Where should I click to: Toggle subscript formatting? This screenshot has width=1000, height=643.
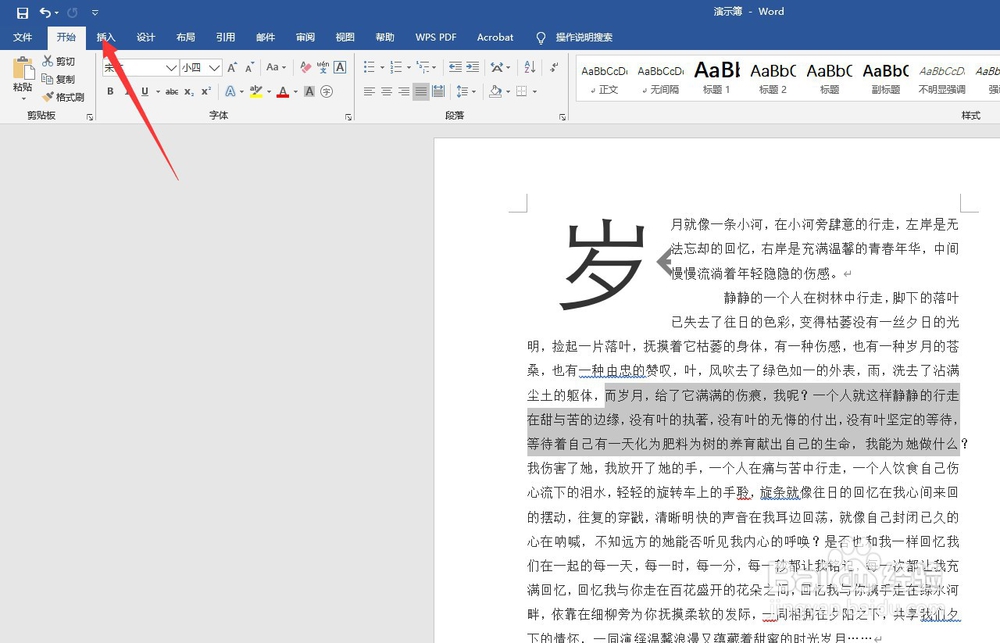coord(190,91)
